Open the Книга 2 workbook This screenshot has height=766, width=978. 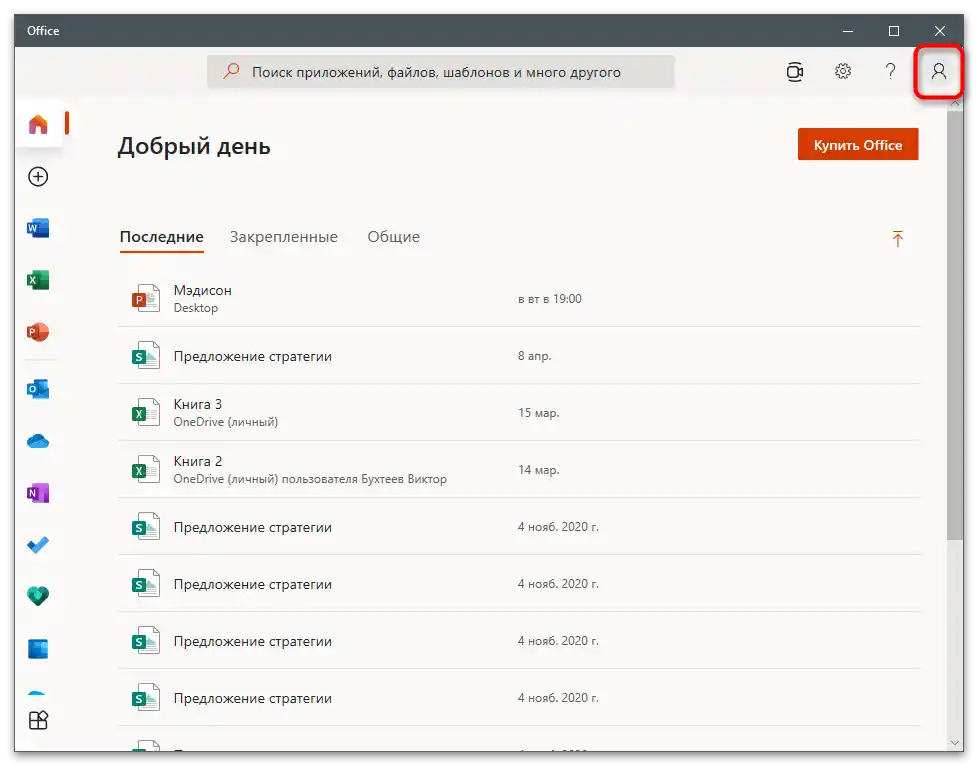coord(519,469)
